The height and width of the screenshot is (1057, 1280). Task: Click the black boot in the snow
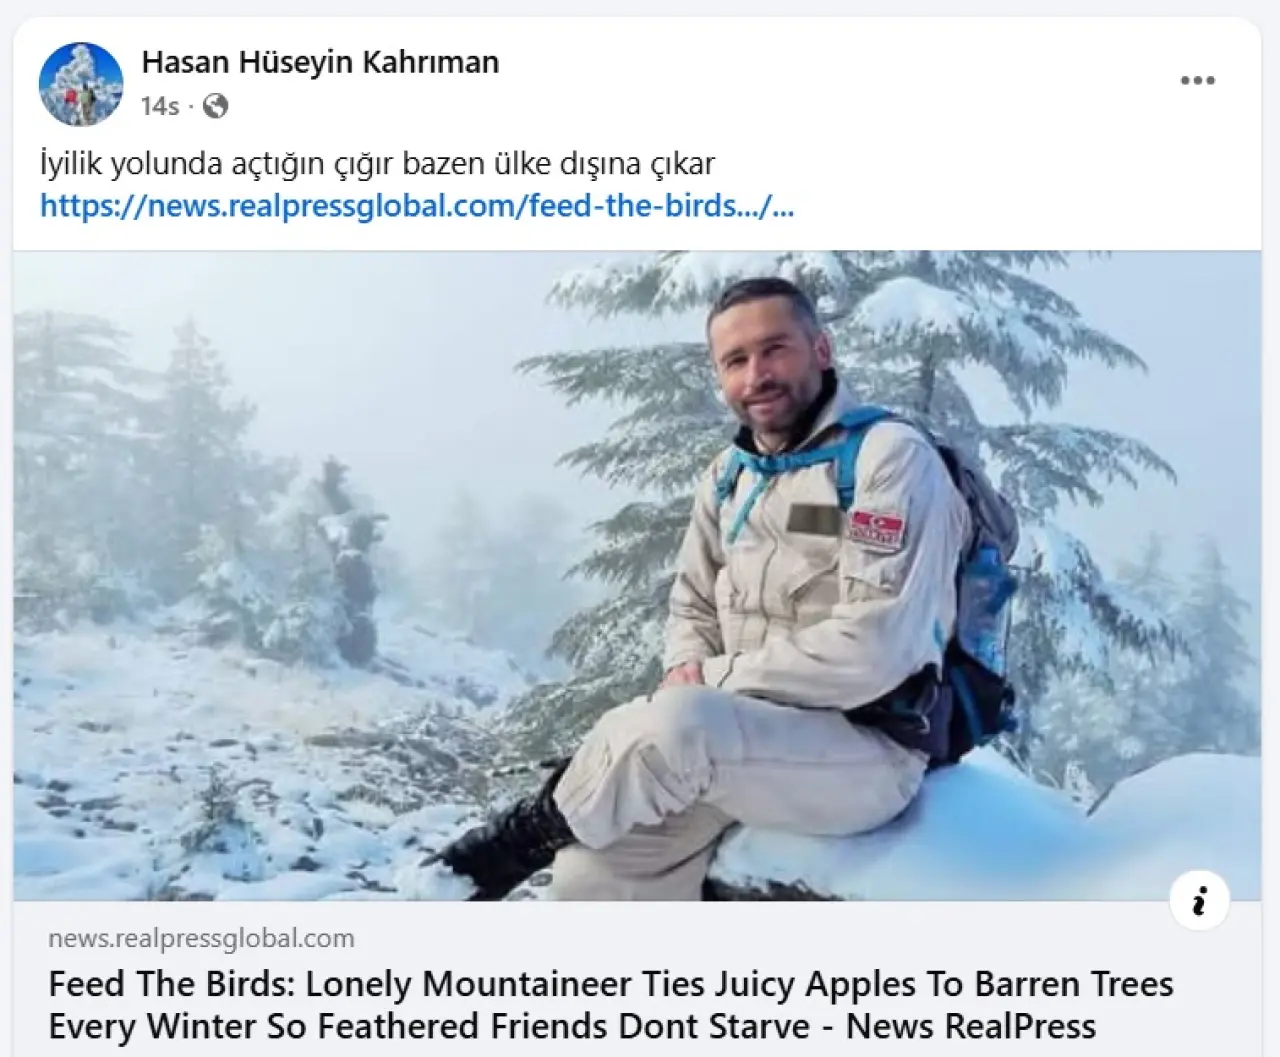pyautogui.click(x=505, y=840)
